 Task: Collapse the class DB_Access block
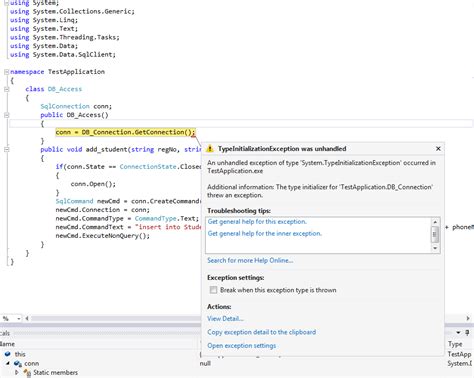pyautogui.click(x=6, y=89)
